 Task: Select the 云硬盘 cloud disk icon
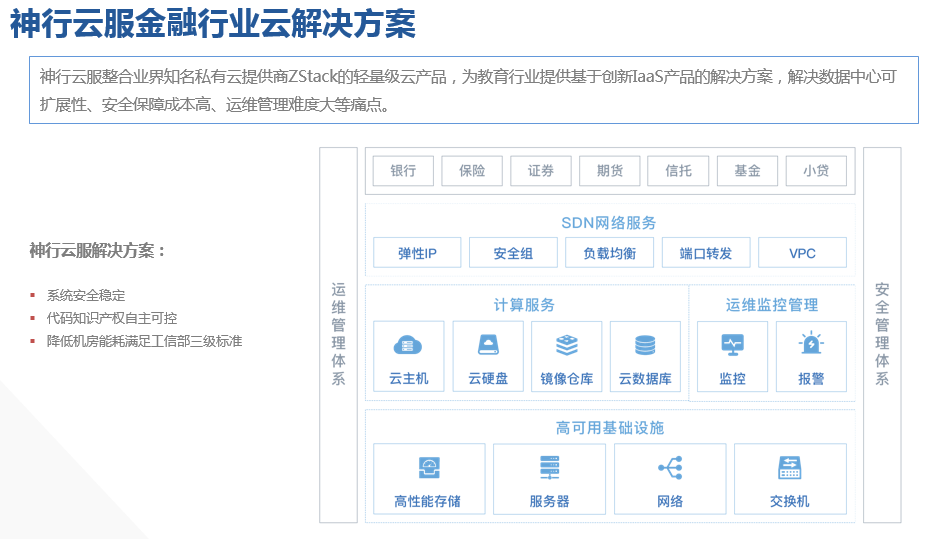pyautogui.click(x=488, y=346)
